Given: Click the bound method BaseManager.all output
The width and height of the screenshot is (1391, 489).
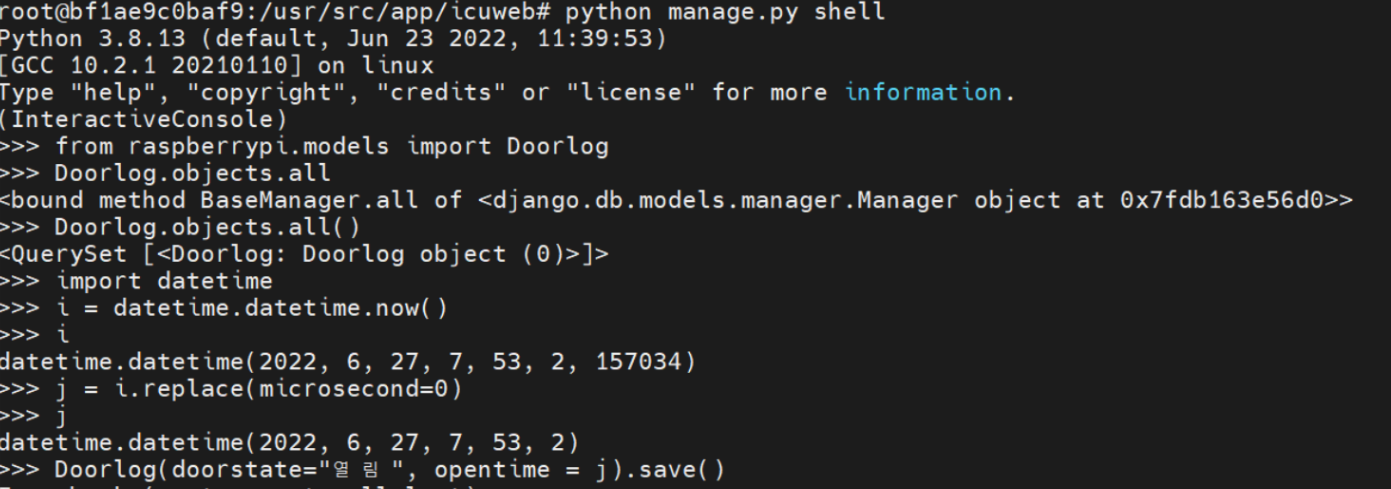Looking at the screenshot, I should tap(676, 200).
